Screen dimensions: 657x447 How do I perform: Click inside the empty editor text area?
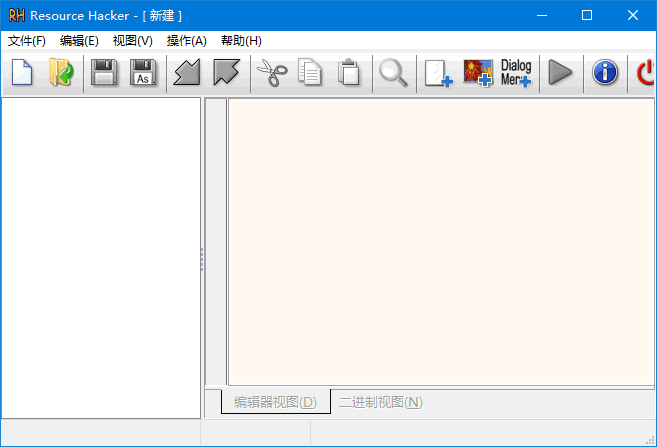click(x=440, y=240)
